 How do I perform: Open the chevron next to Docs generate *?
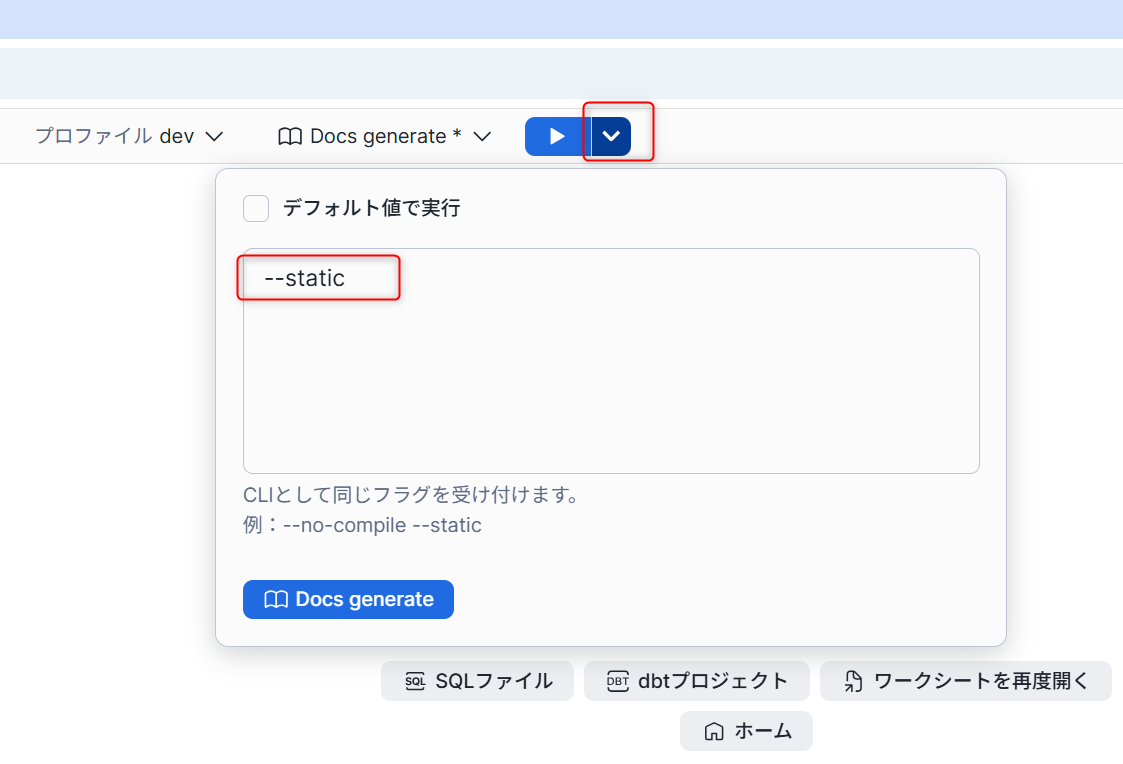[x=482, y=136]
